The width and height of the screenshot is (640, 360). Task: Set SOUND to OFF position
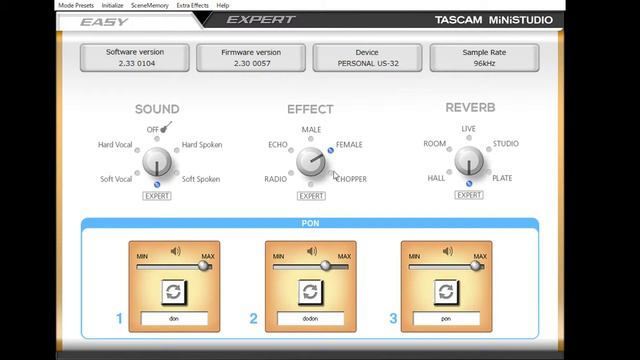click(157, 139)
